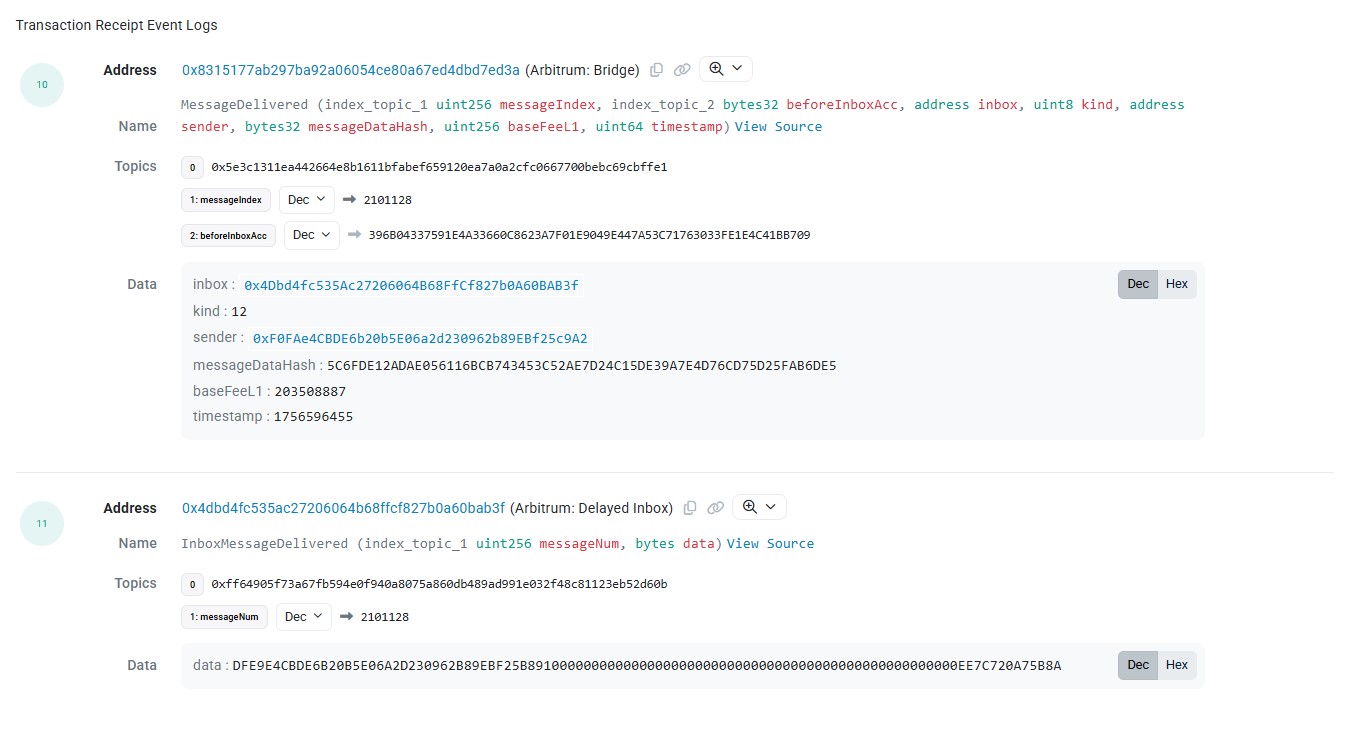1348x742 pixels.
Task: Open link icon beside Arbitrum: Bridge
Action: point(682,70)
